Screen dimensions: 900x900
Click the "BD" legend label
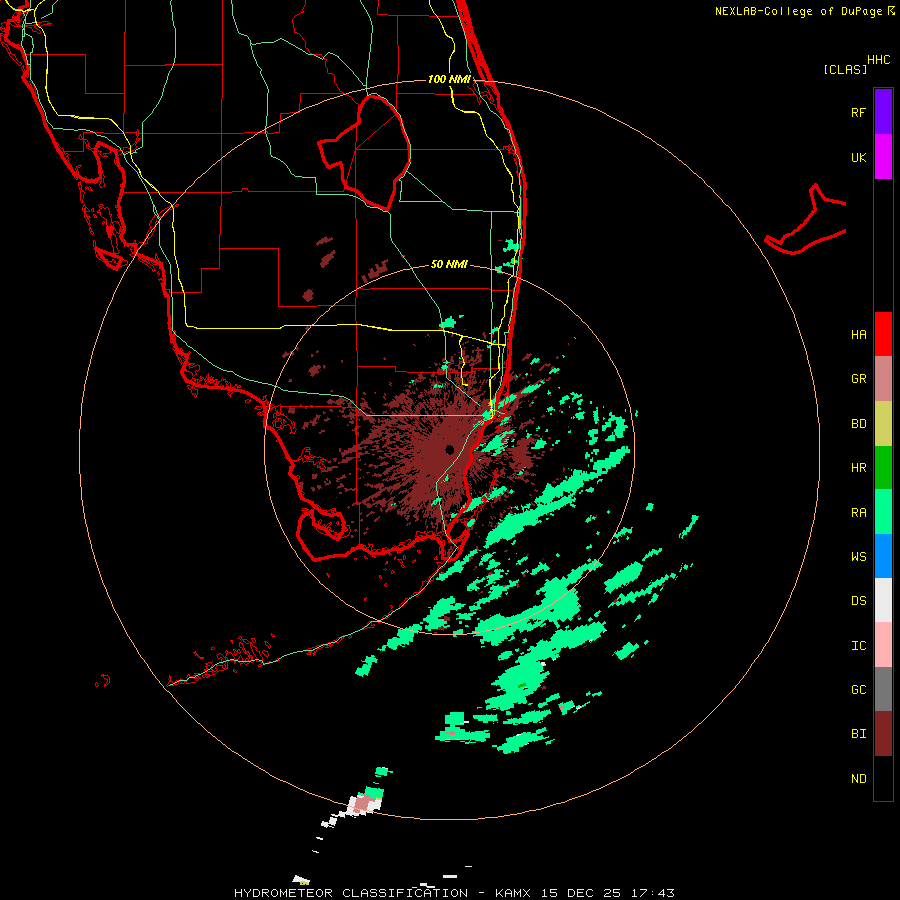pos(858,424)
